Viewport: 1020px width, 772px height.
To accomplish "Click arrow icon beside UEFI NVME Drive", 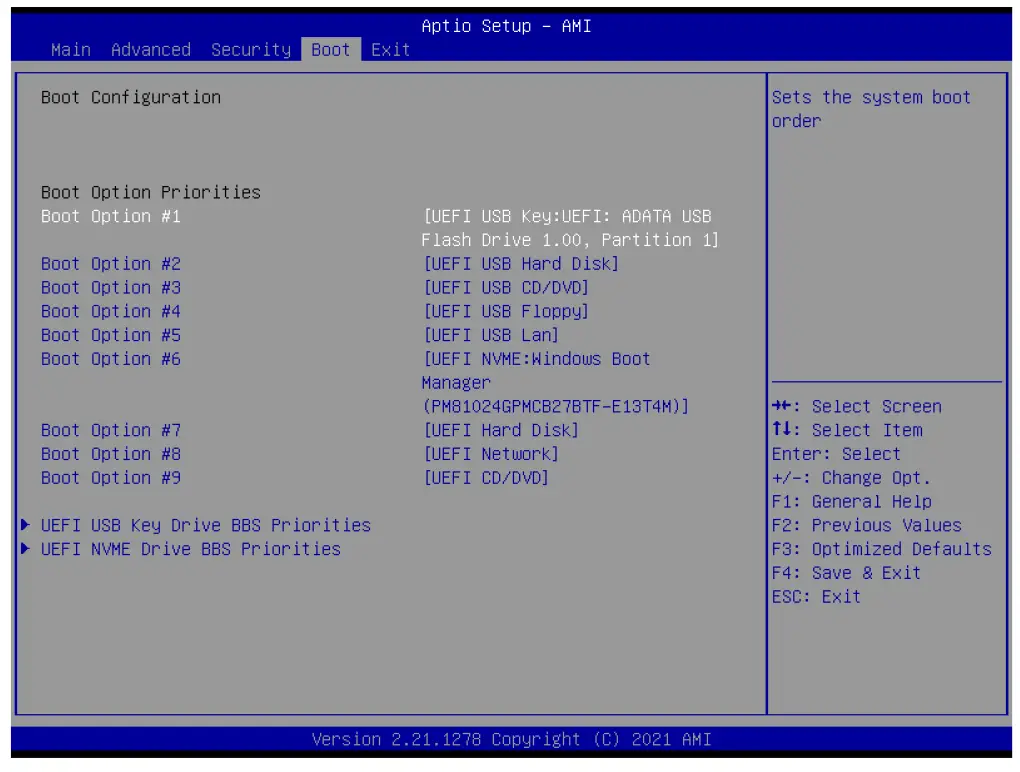I will (x=26, y=550).
